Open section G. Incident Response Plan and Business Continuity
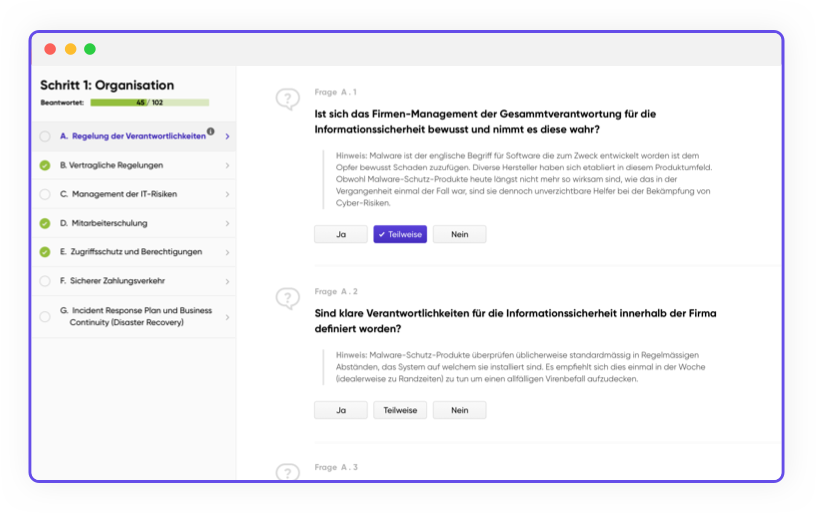816x513 pixels. (x=134, y=316)
